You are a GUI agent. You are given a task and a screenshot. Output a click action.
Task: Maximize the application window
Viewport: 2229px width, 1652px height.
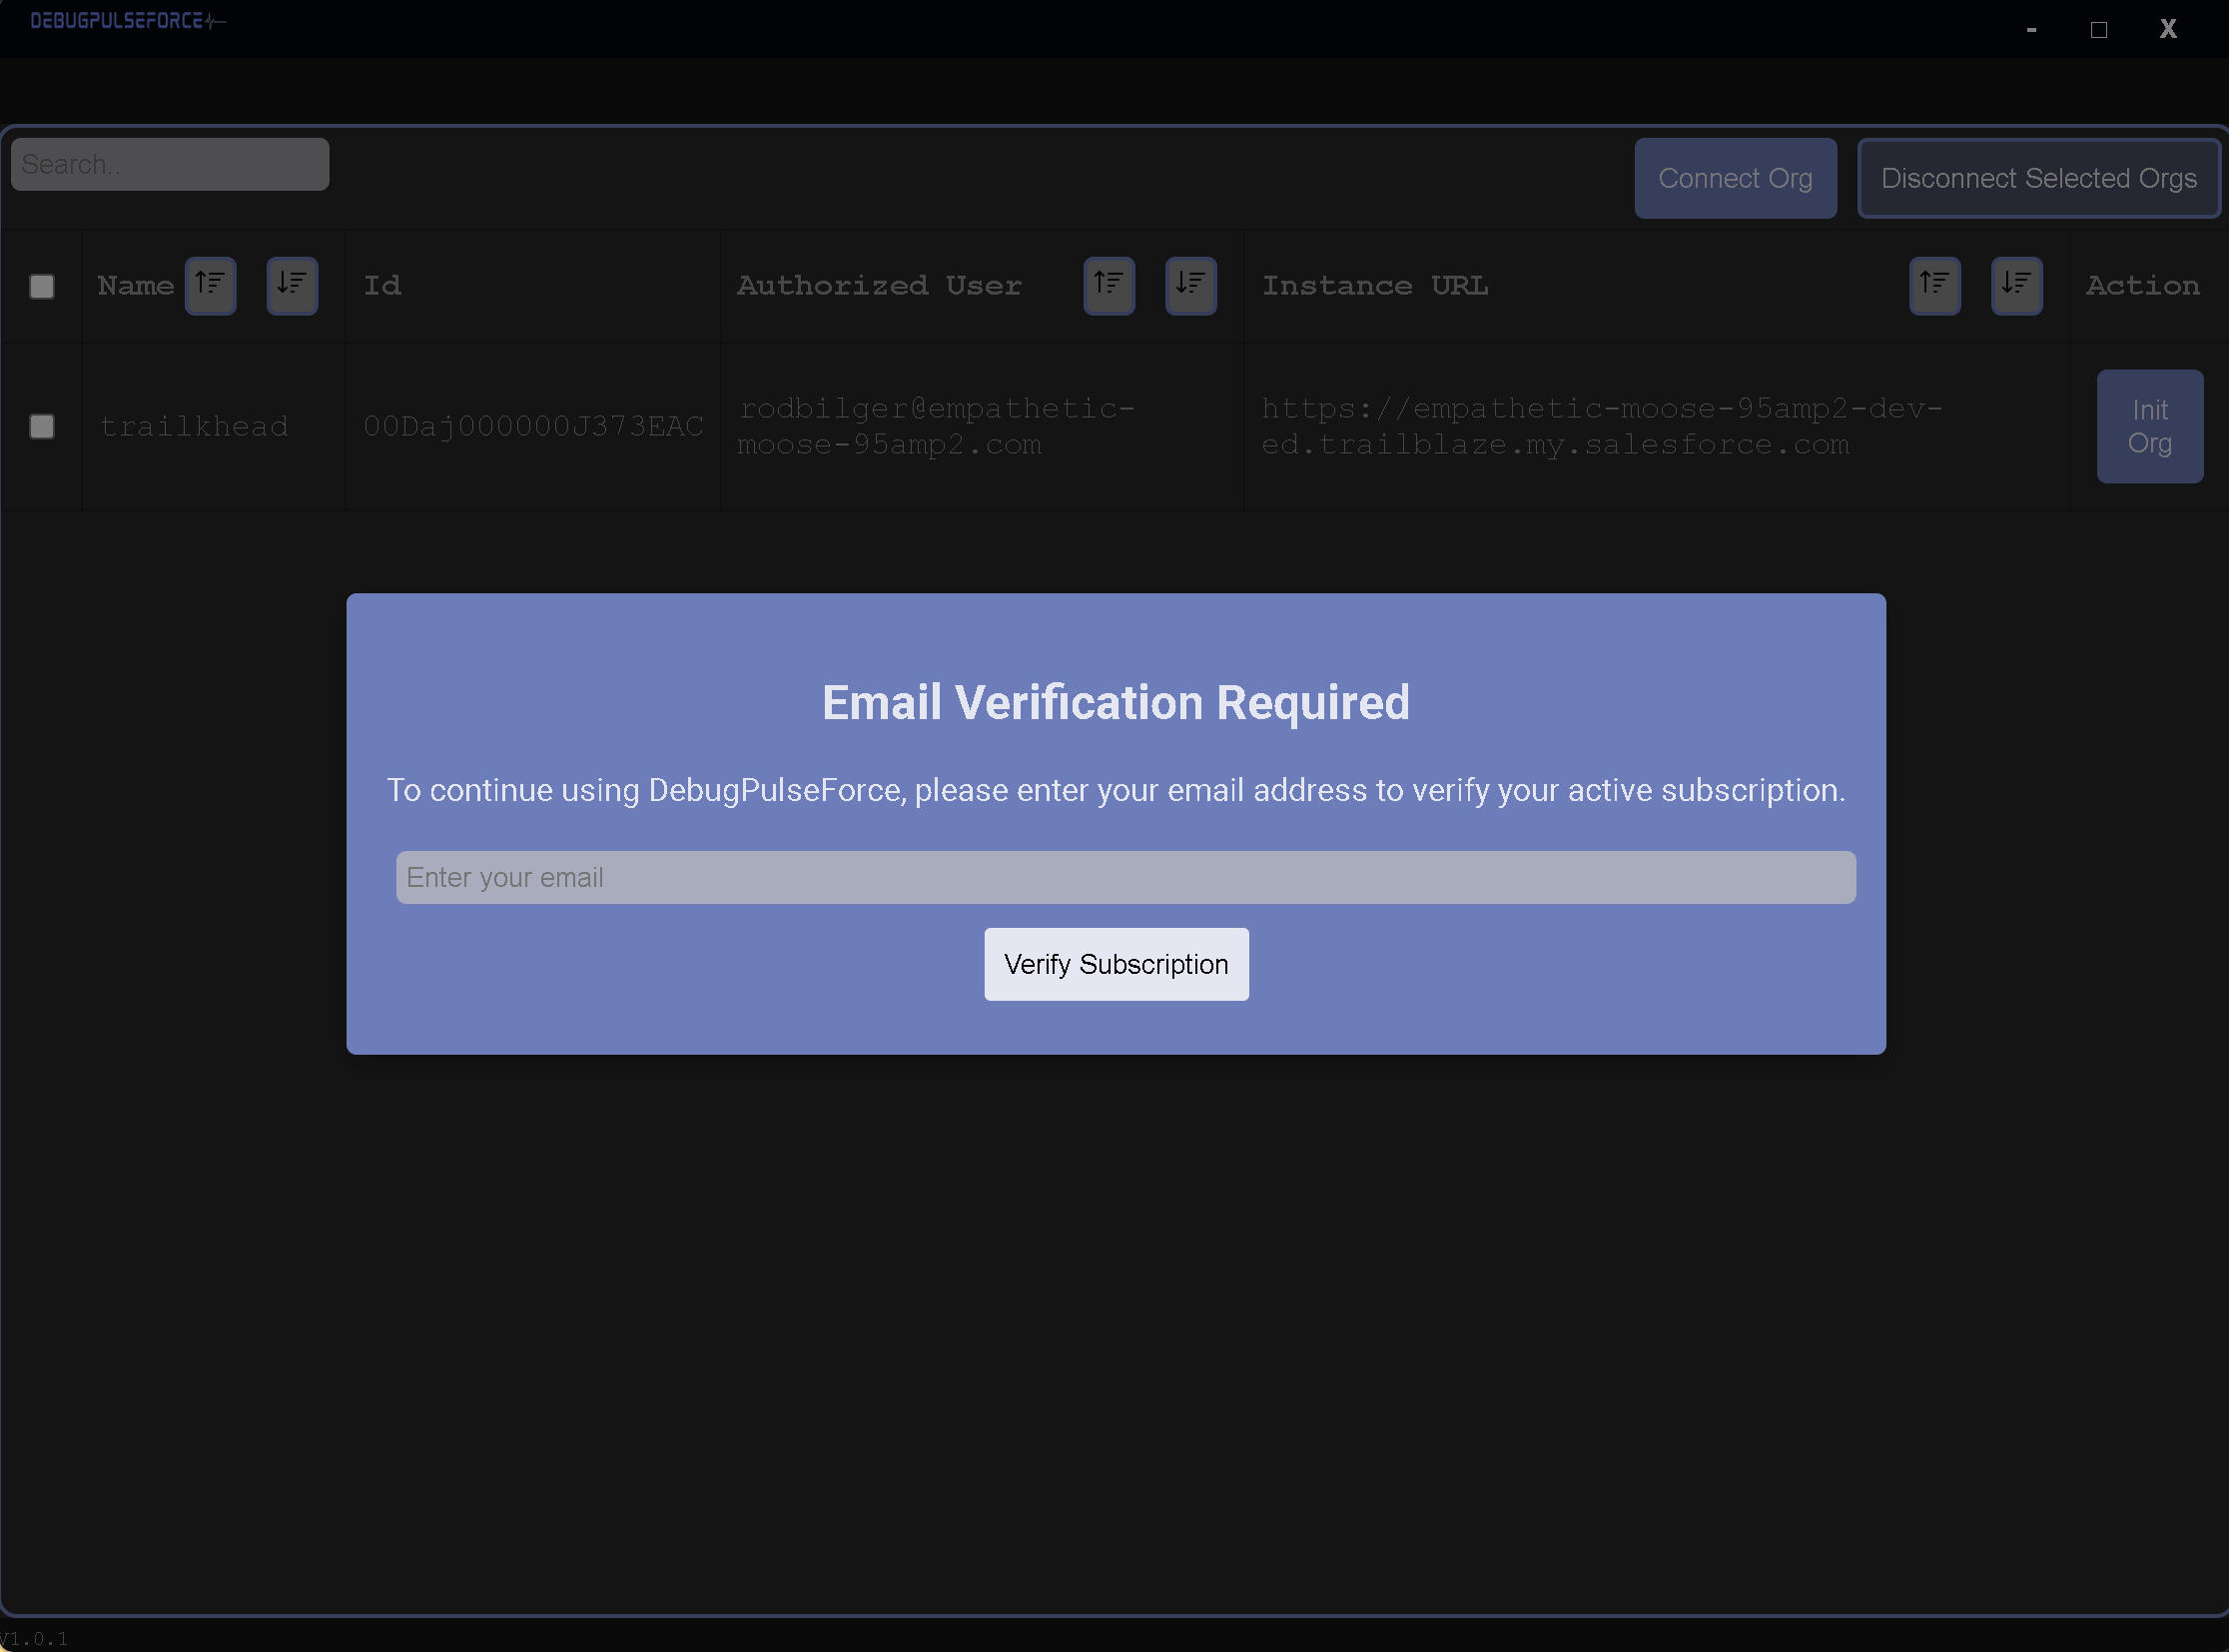[2098, 30]
